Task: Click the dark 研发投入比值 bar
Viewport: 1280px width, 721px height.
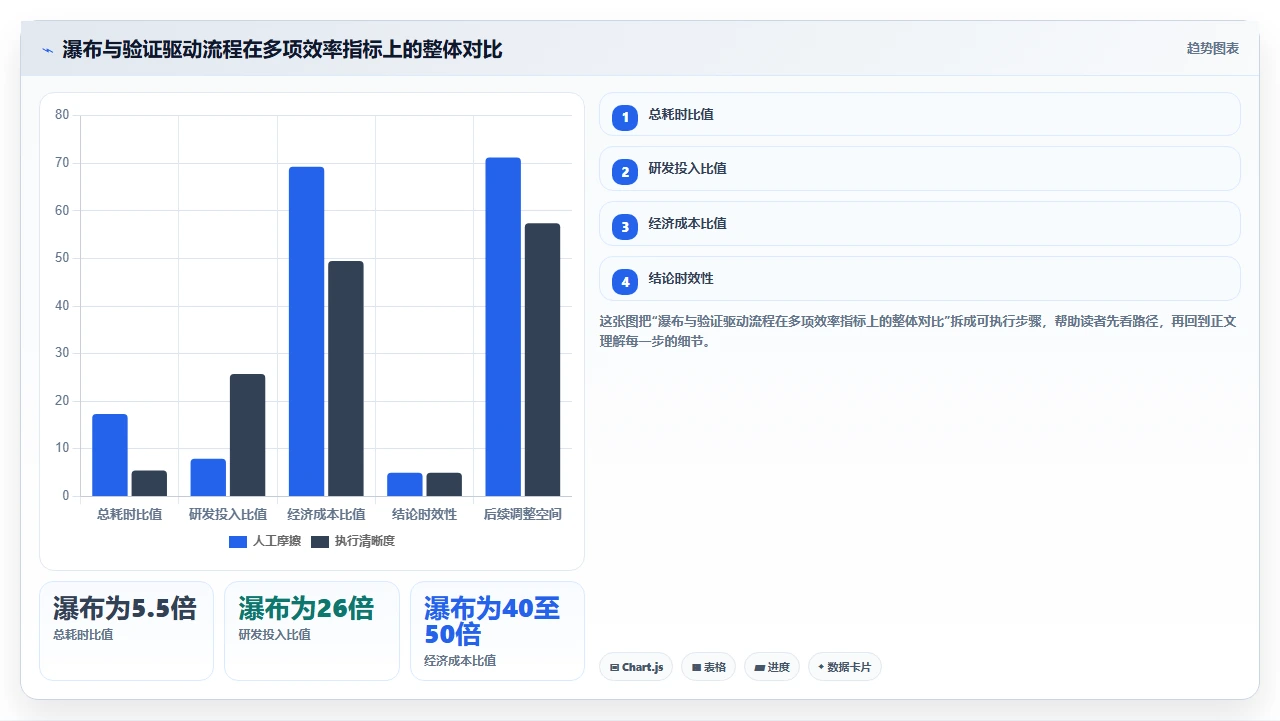Action: point(248,435)
